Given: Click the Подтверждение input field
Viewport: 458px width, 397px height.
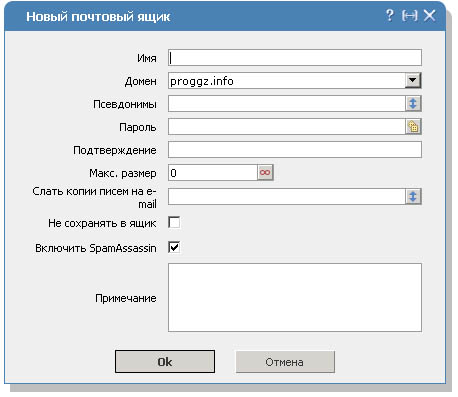Looking at the screenshot, I should pyautogui.click(x=295, y=150).
